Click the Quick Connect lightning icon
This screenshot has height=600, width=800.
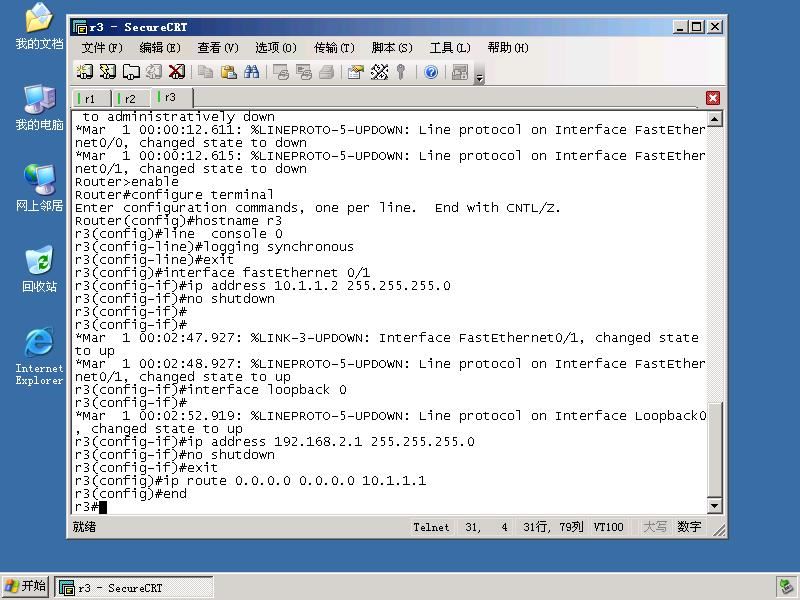point(108,72)
